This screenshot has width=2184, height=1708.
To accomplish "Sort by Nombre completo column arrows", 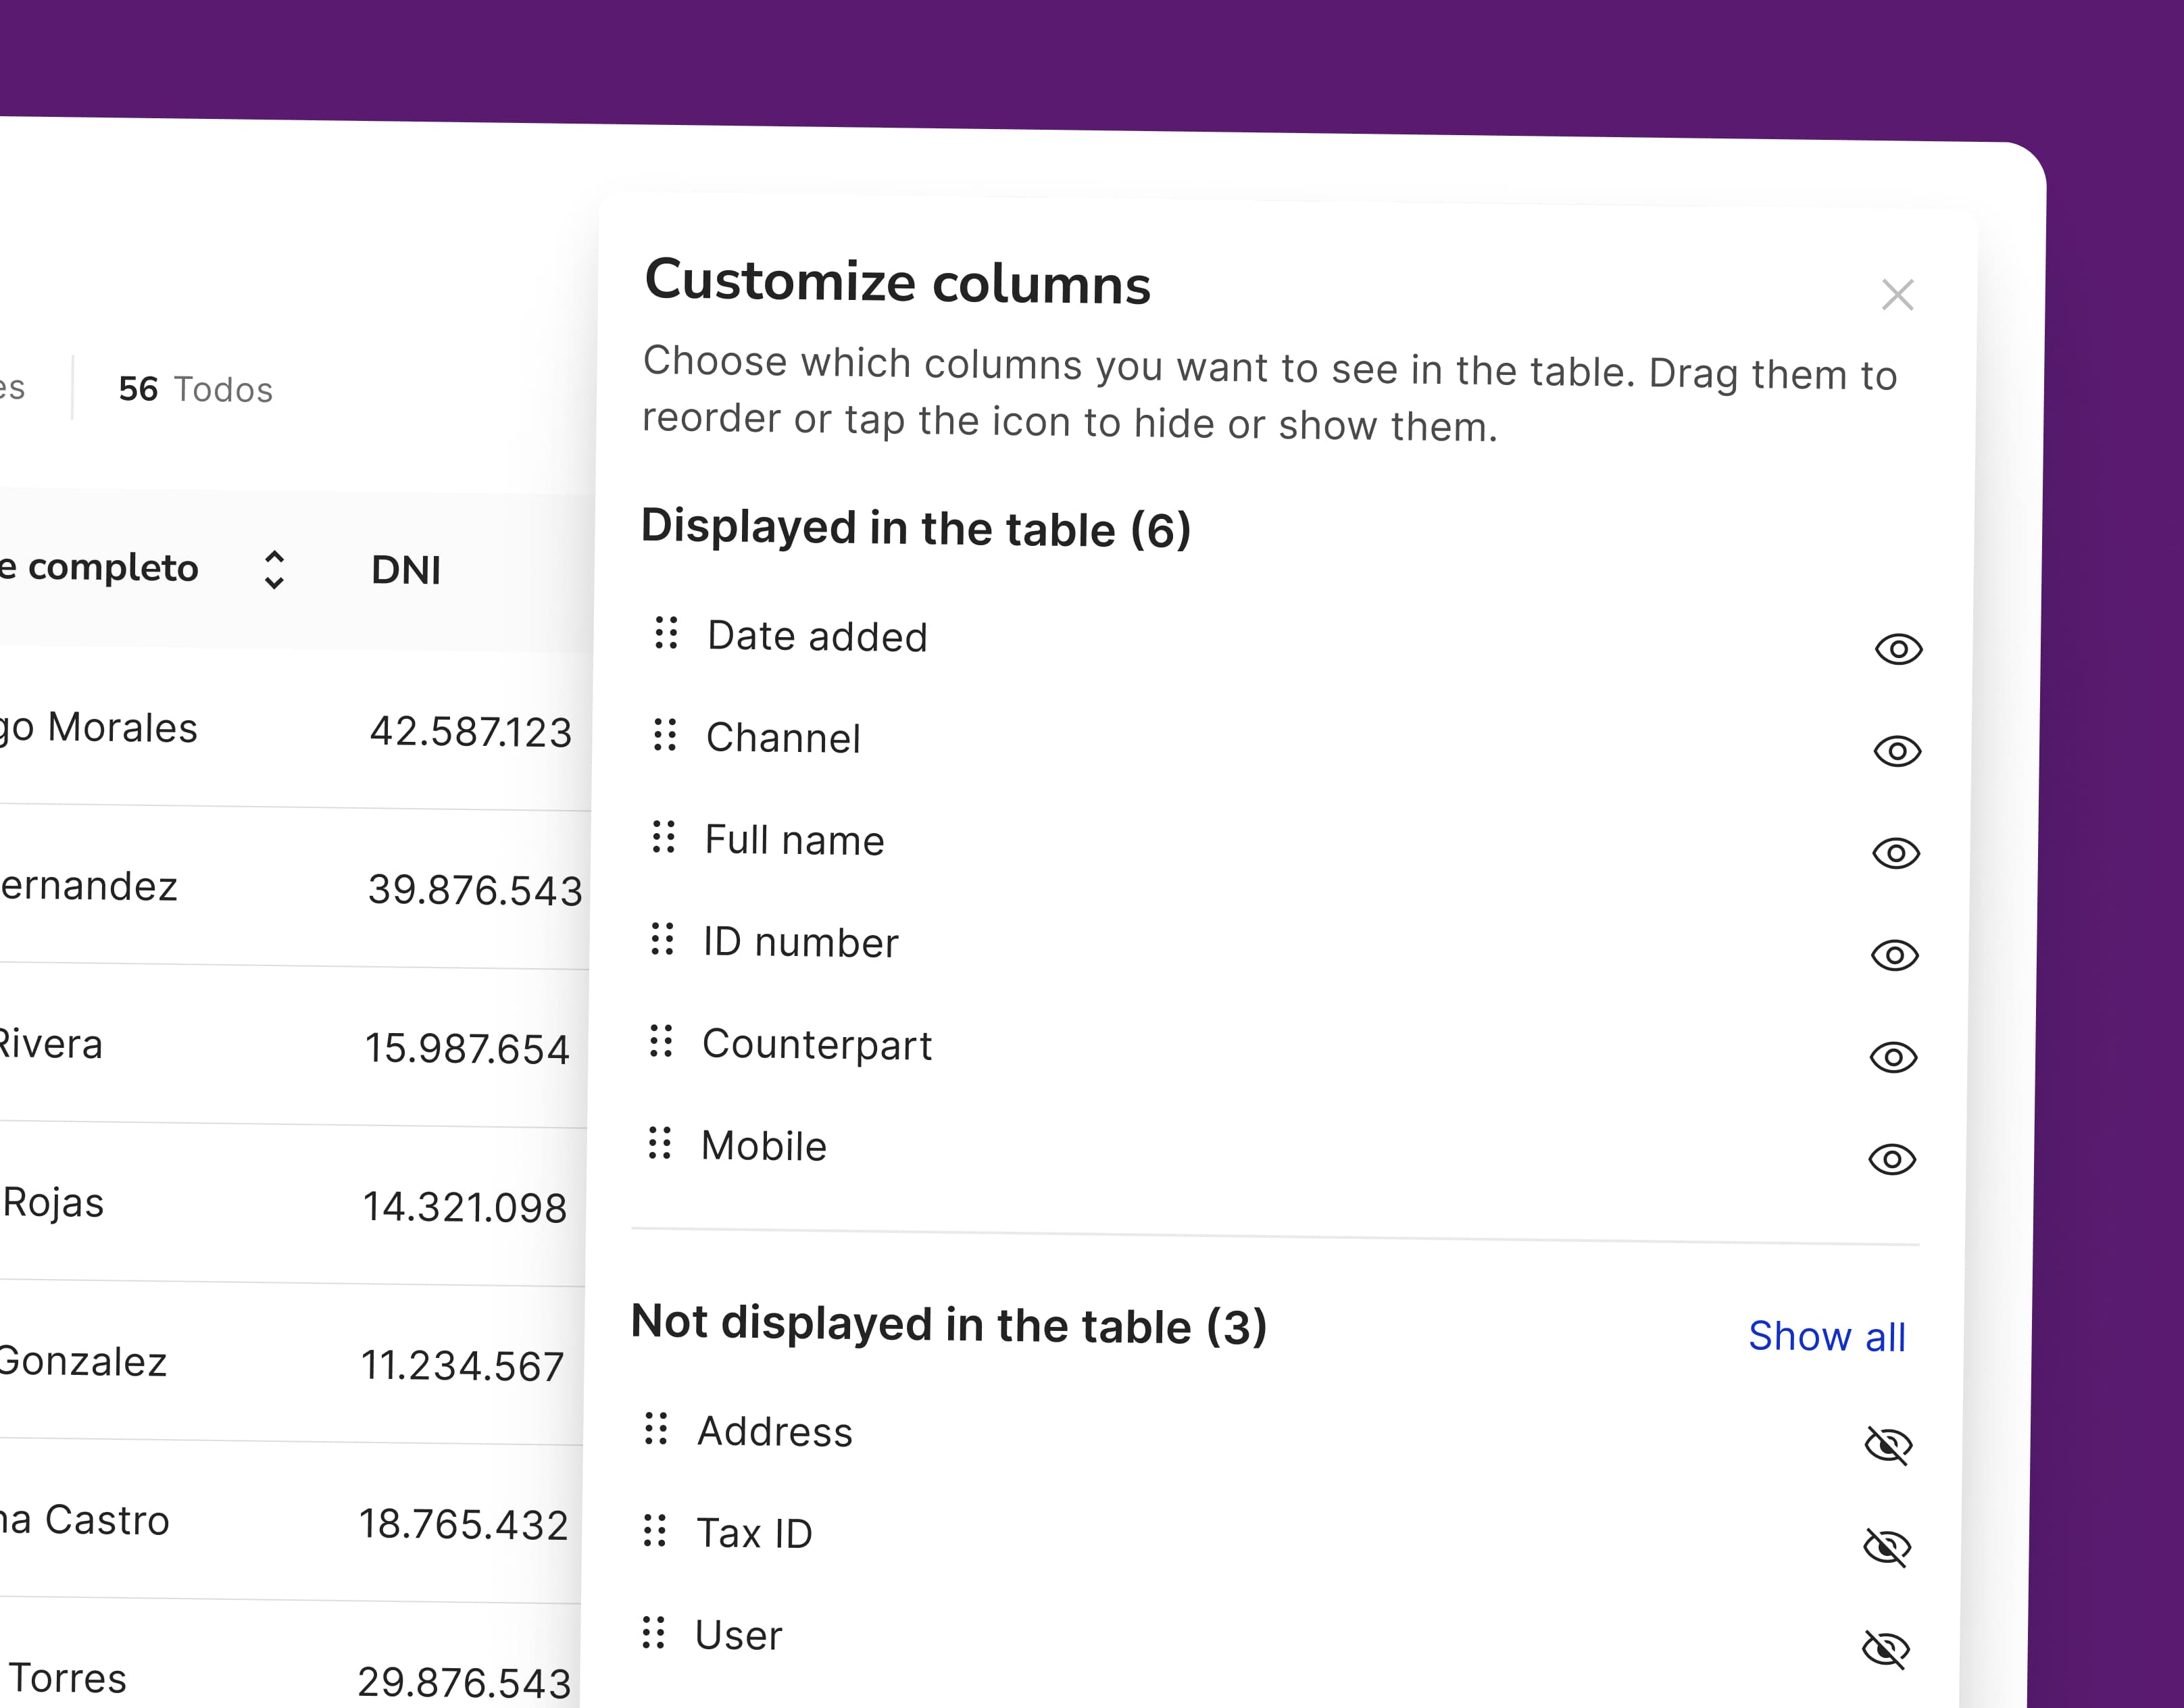I will [x=274, y=570].
